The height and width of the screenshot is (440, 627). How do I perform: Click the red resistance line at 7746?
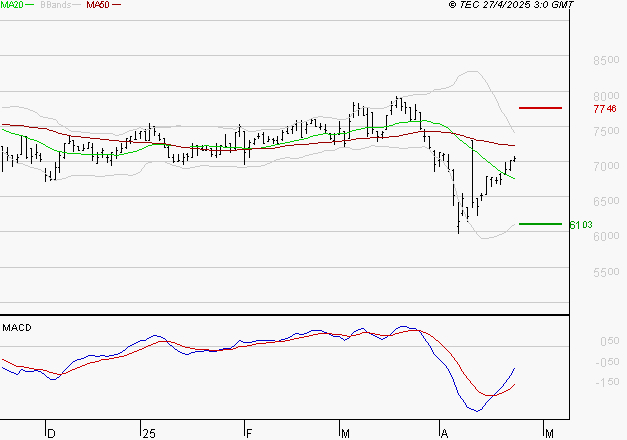540,108
